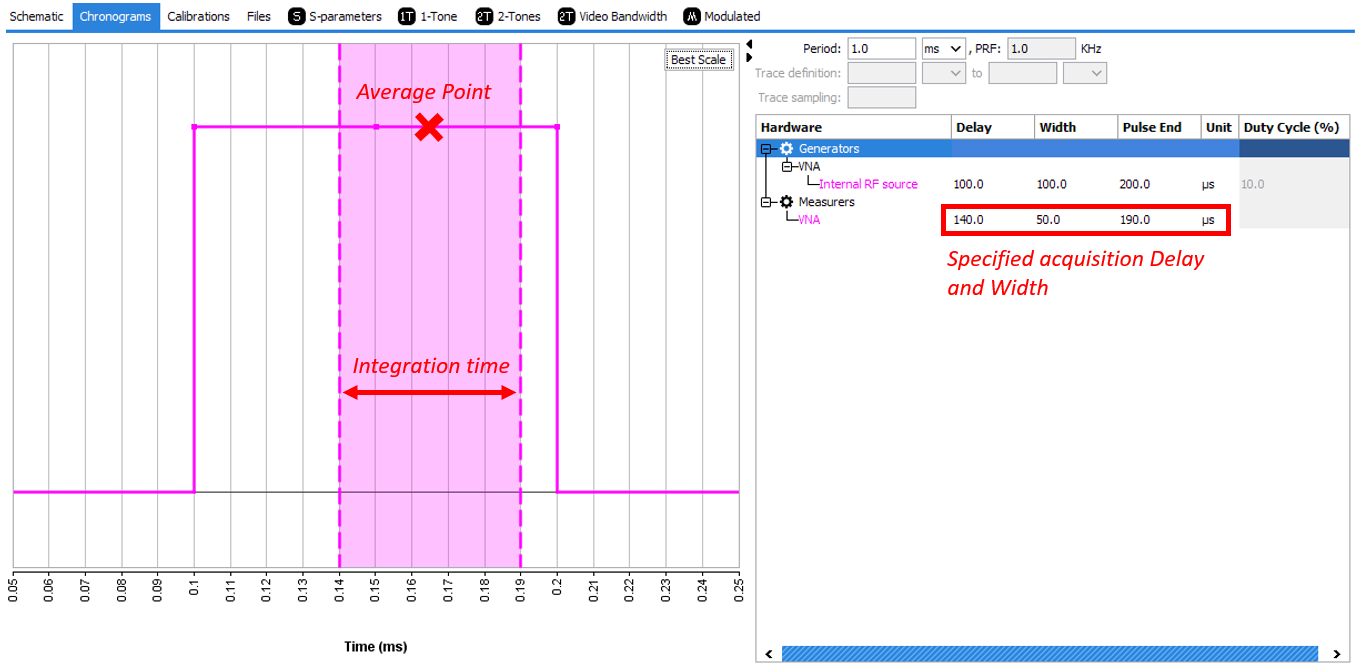The image size is (1356, 668).
Task: Collapse the Measurers tree node
Action: (x=767, y=202)
